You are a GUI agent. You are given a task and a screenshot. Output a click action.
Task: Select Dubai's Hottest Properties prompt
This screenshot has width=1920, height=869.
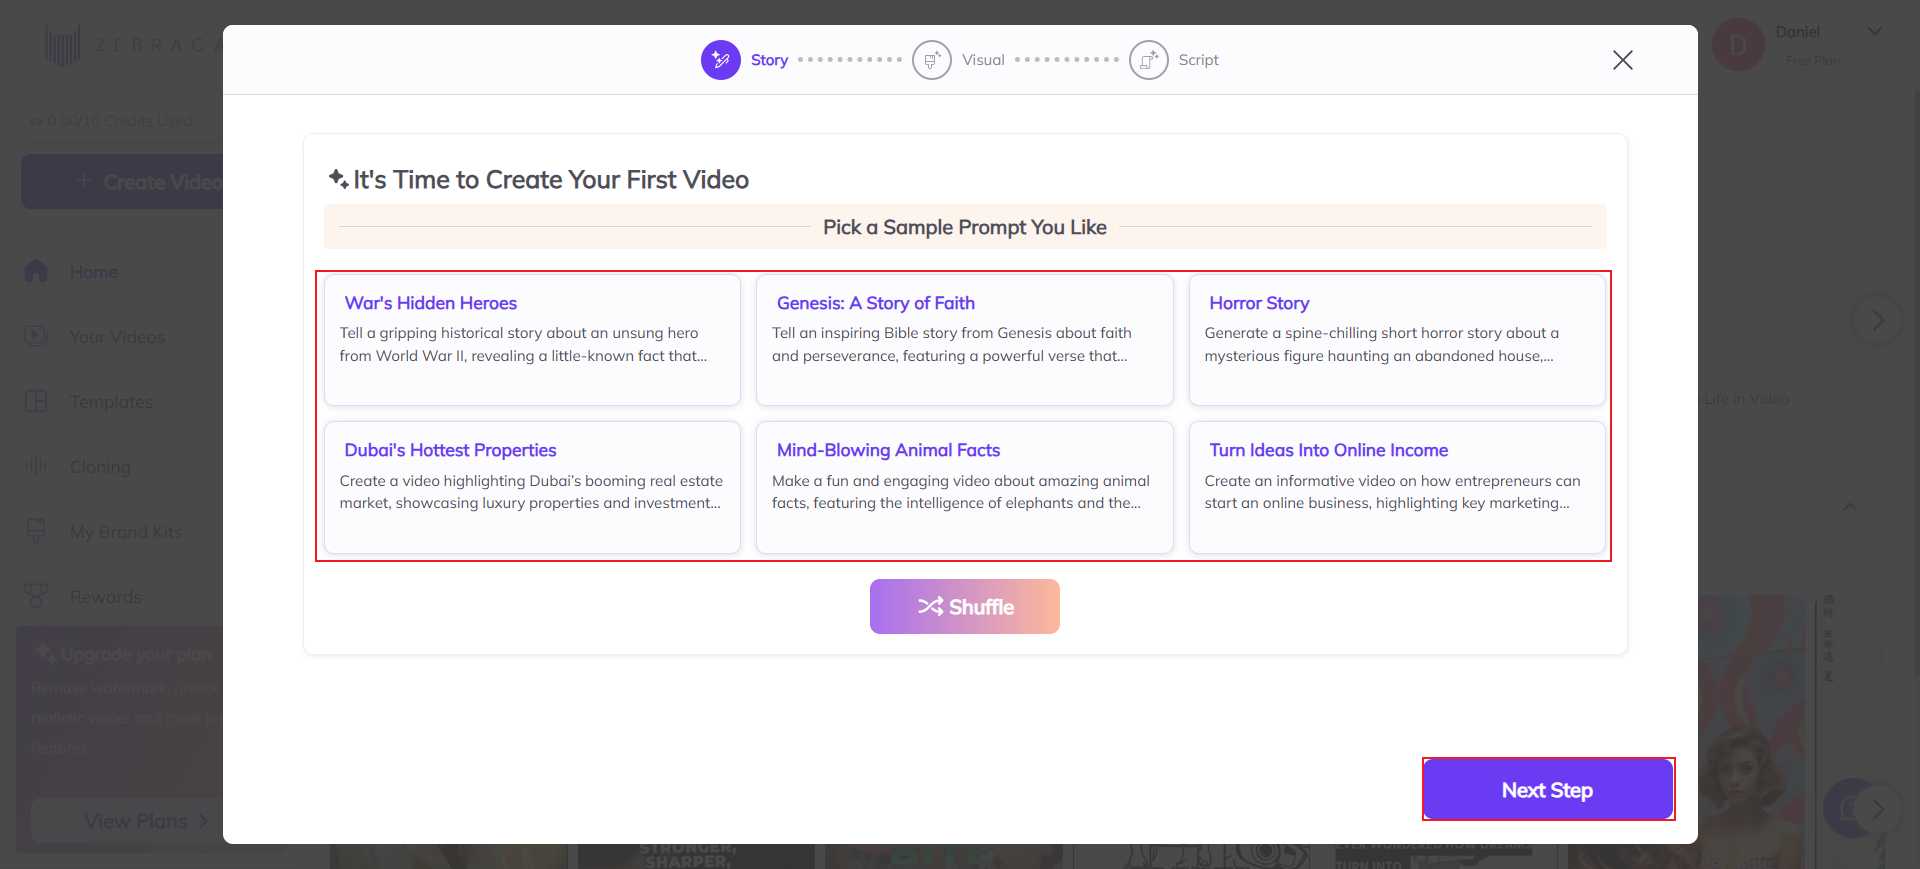point(532,487)
